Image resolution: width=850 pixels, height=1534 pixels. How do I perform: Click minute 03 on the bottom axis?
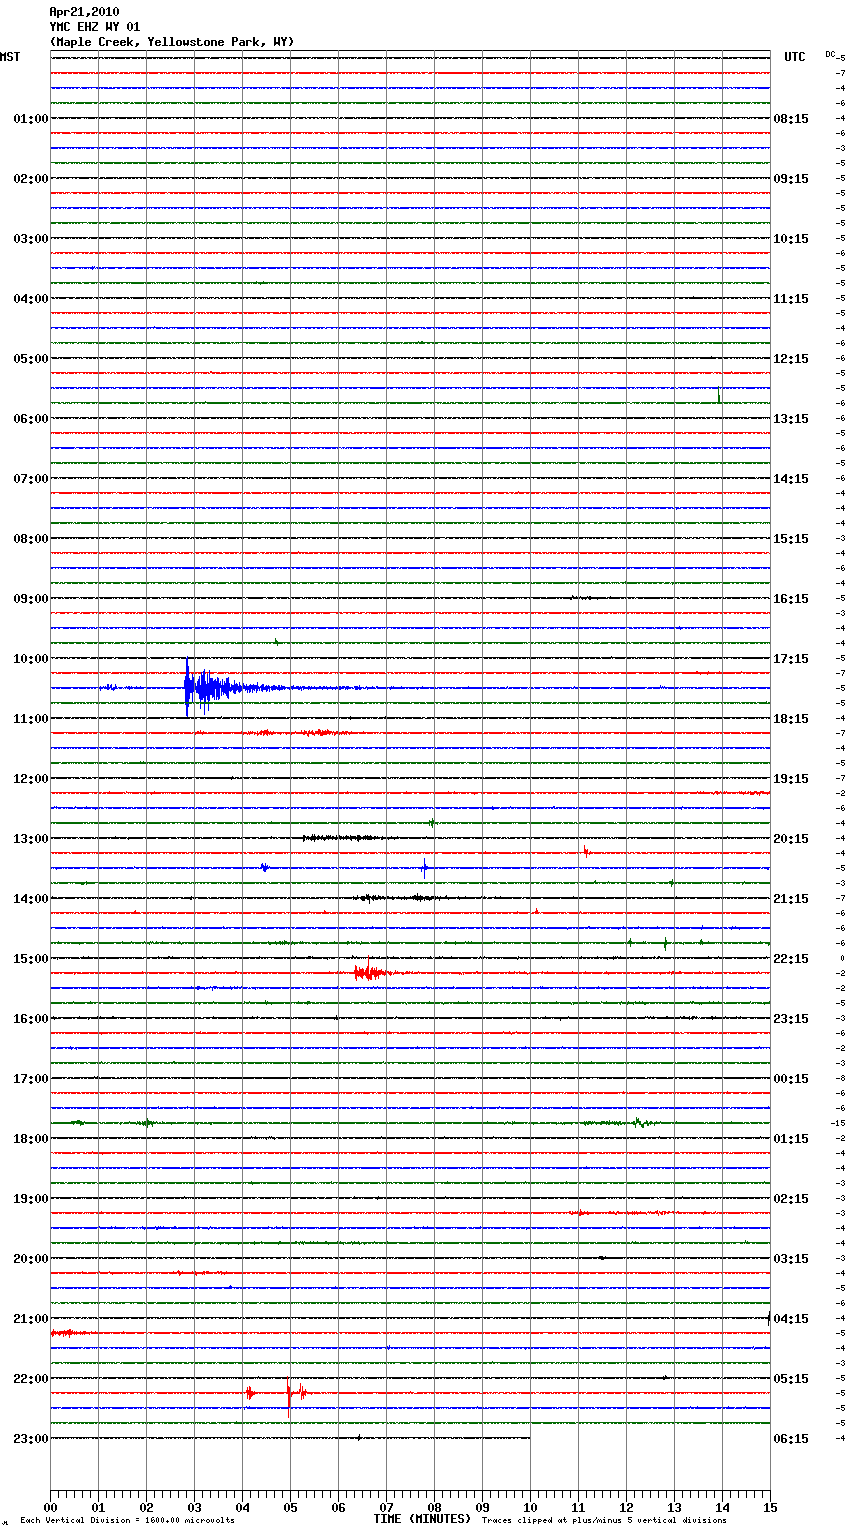194,1507
